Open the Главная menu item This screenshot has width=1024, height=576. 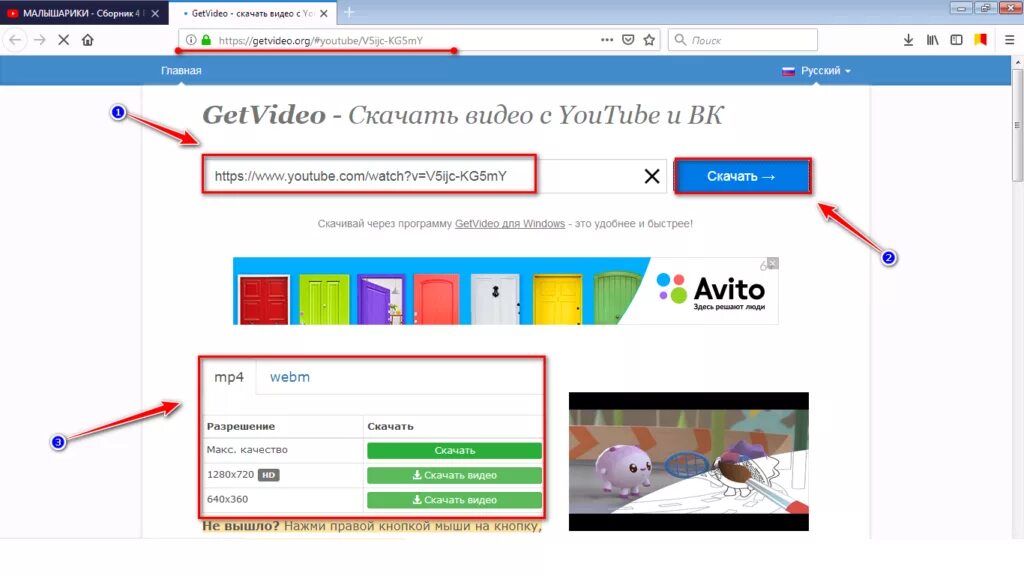click(x=181, y=71)
